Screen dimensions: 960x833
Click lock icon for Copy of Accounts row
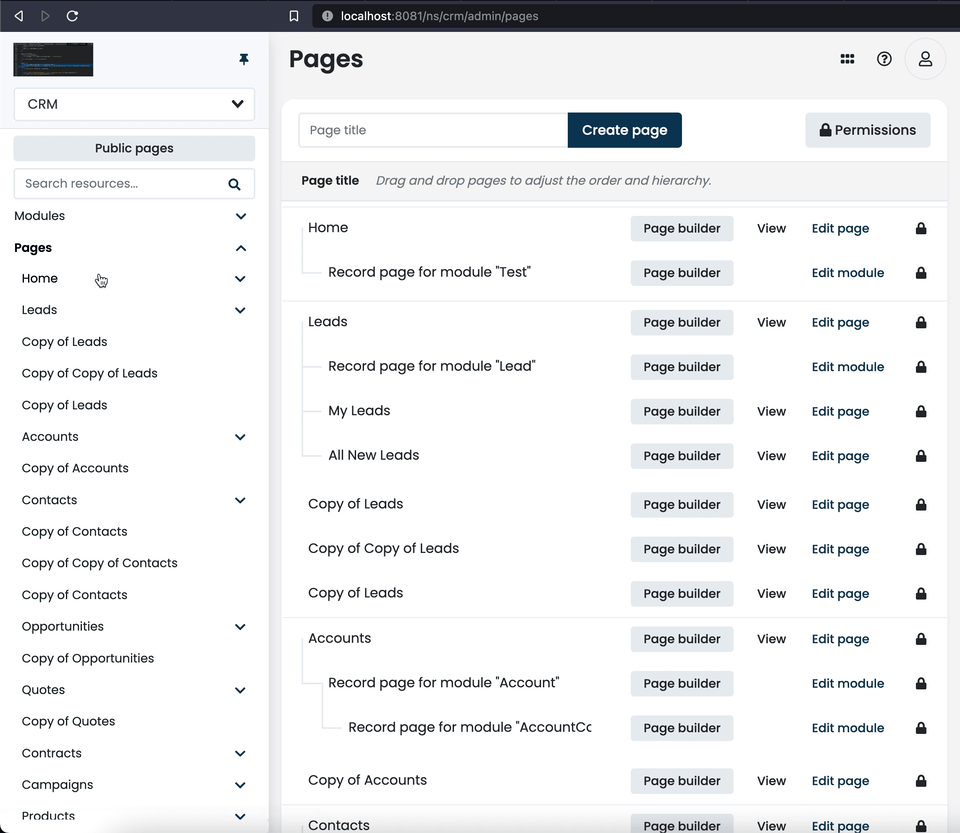click(x=921, y=781)
